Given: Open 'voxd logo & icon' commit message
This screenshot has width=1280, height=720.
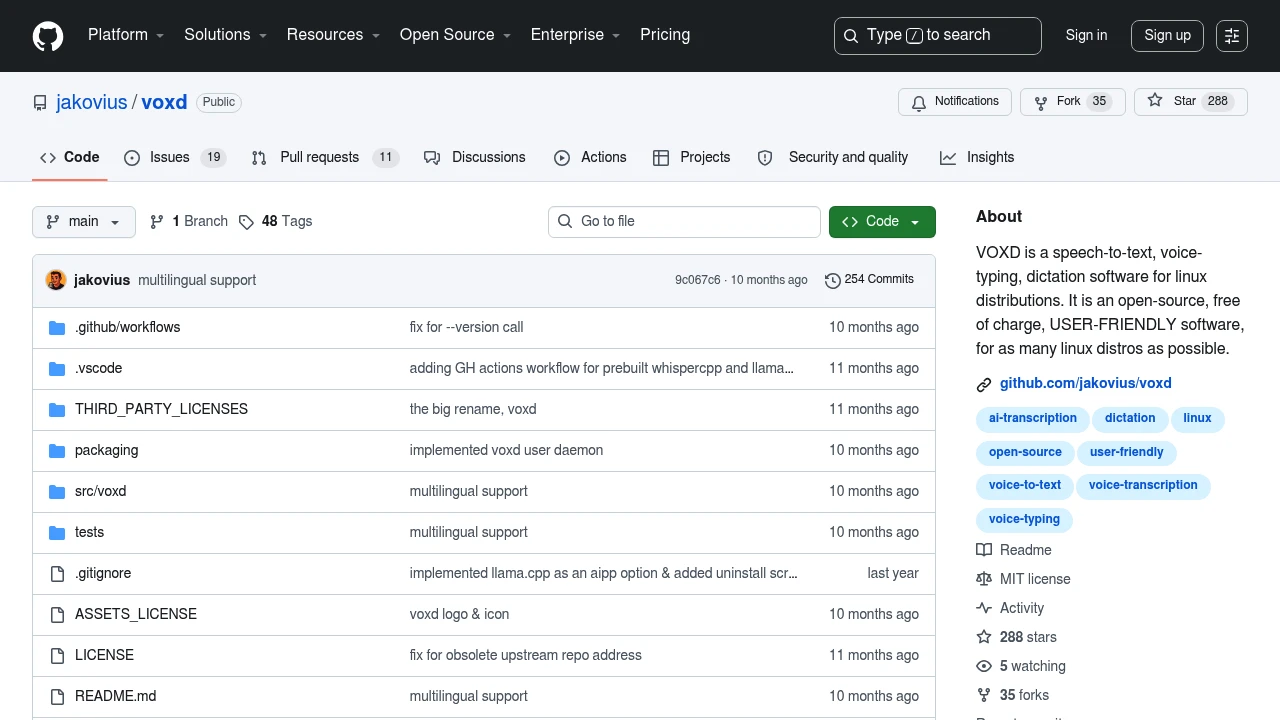Looking at the screenshot, I should click(459, 615).
